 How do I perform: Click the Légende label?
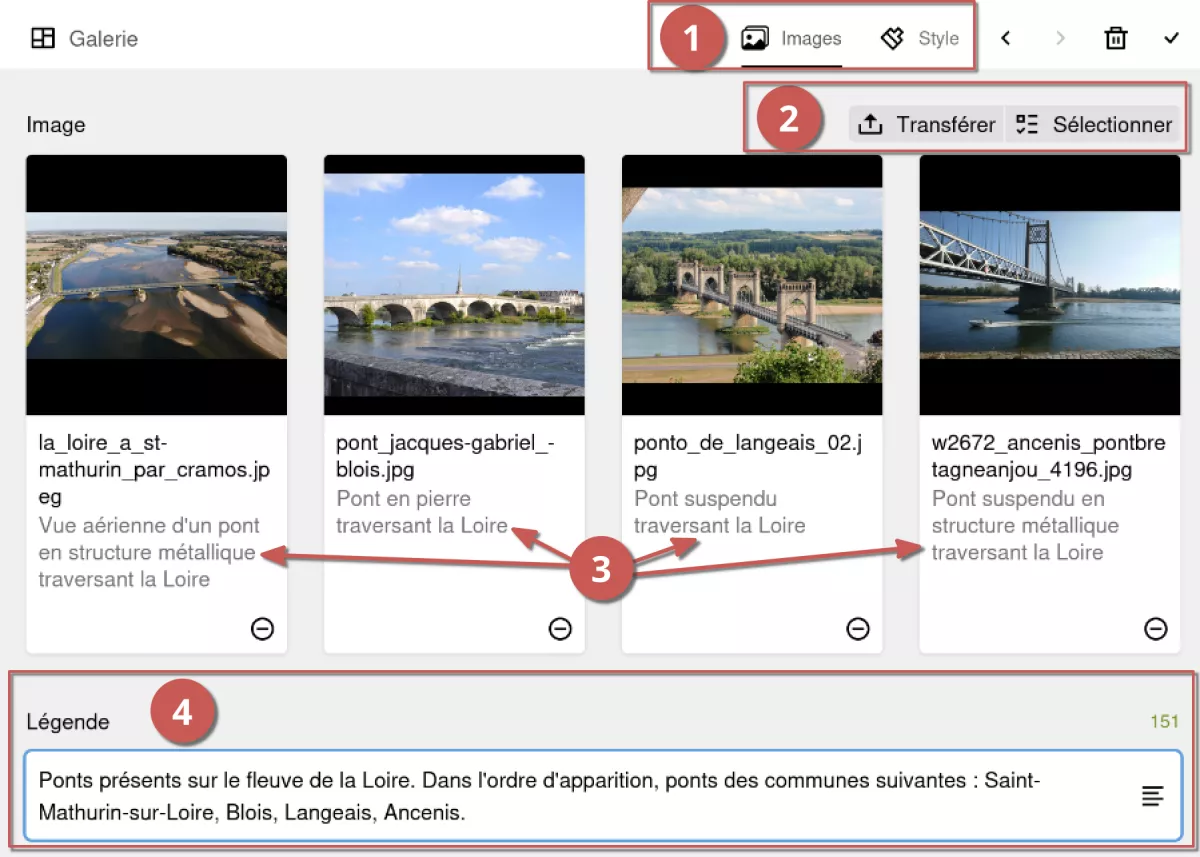click(x=68, y=722)
